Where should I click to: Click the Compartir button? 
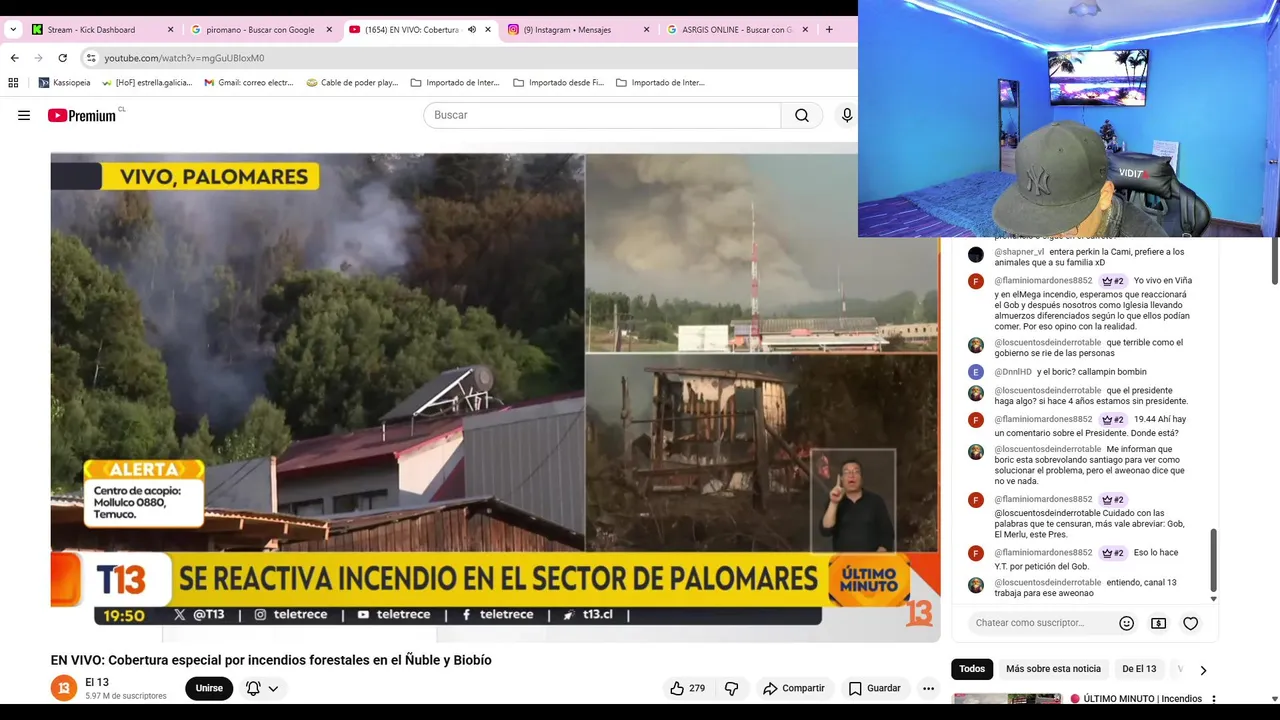[x=794, y=688]
